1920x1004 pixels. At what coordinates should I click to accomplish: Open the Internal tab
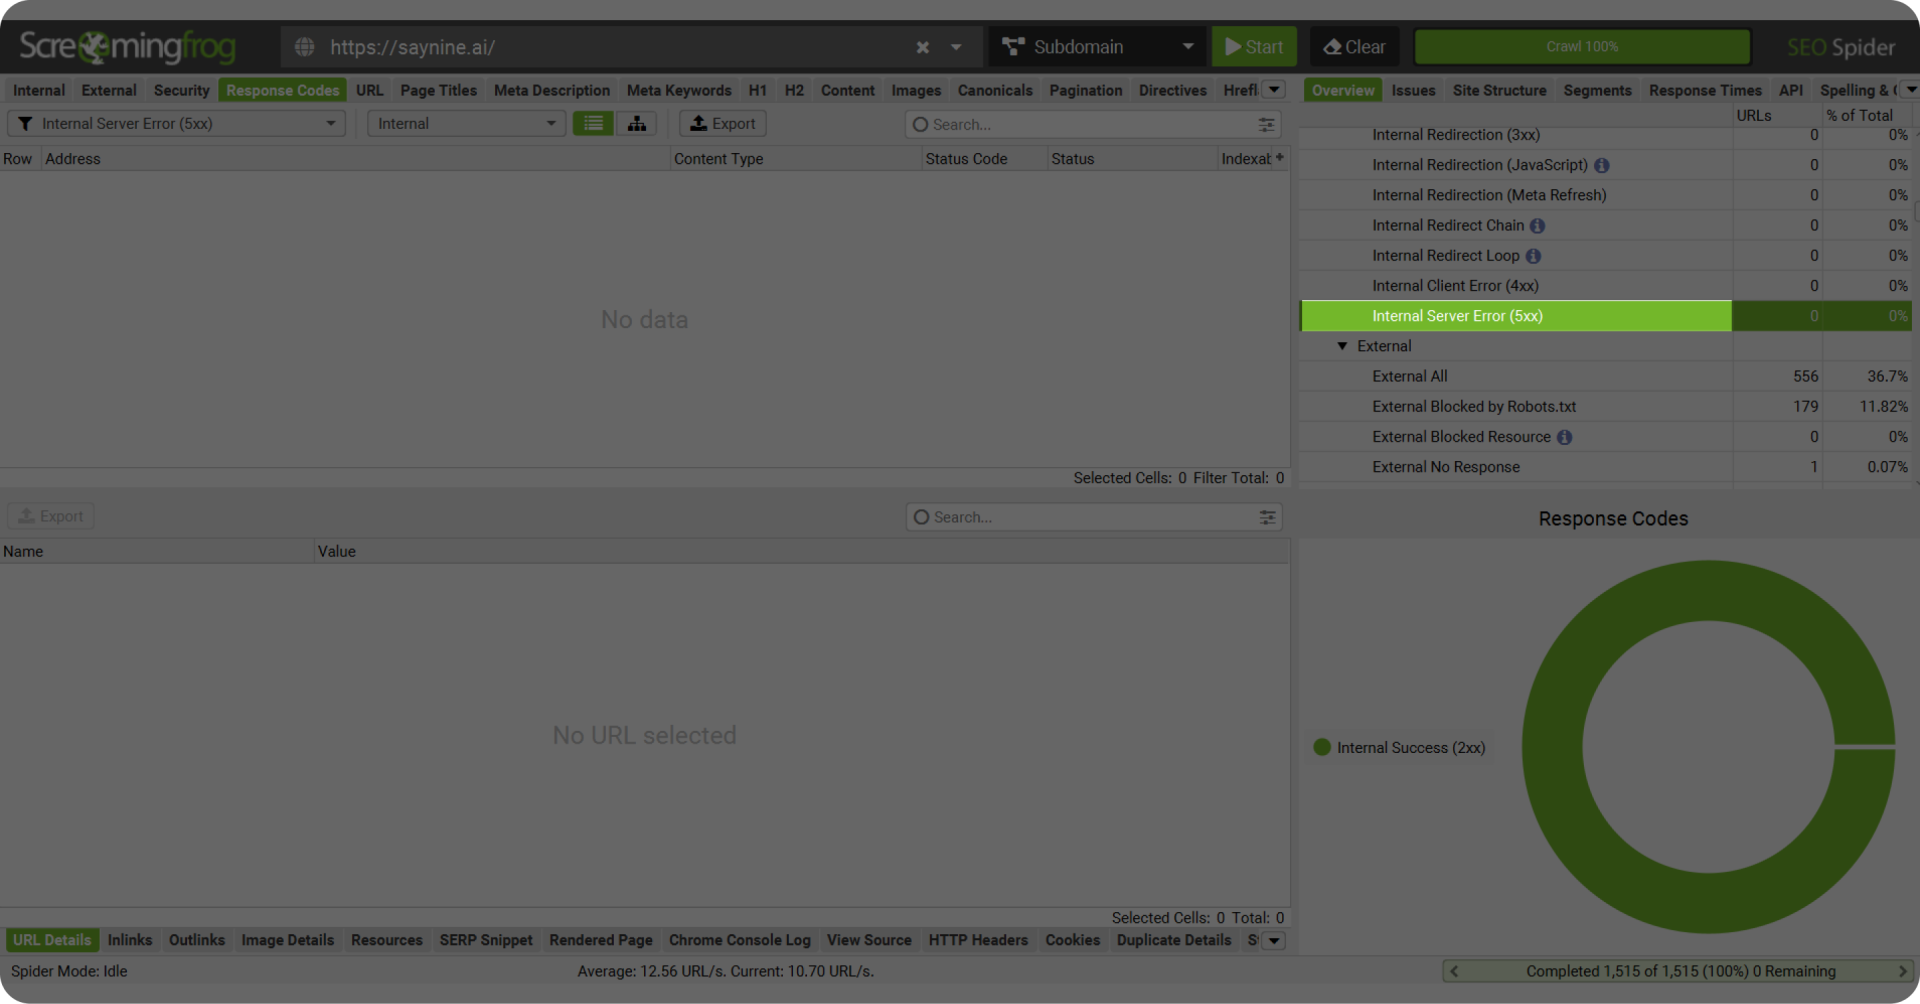click(39, 90)
